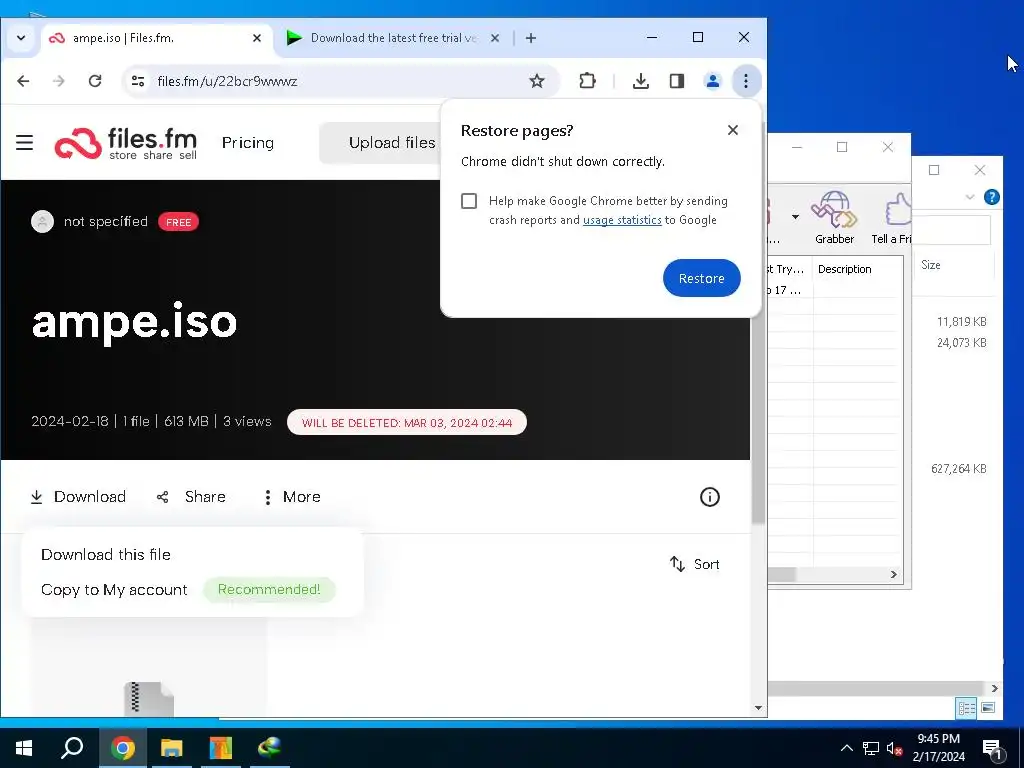
Task: Open Chrome three-dot menu
Action: point(746,81)
